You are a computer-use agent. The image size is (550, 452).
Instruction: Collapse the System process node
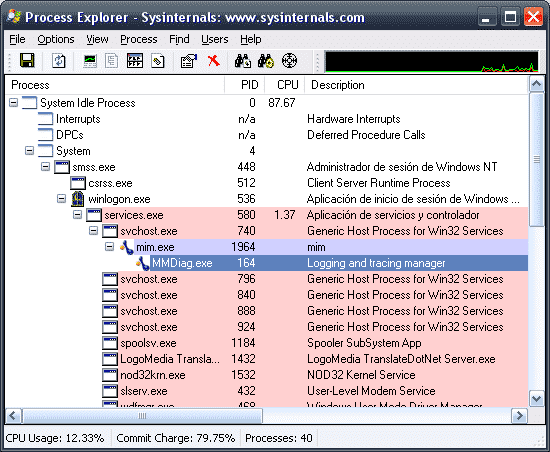pos(29,151)
